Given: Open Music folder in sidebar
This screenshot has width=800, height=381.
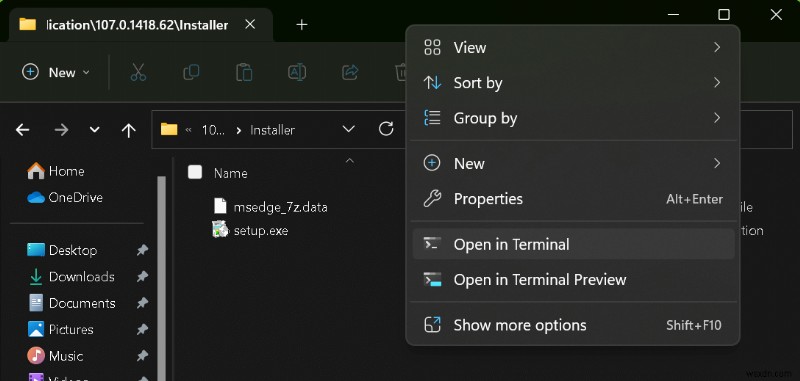Looking at the screenshot, I should 55,356.
